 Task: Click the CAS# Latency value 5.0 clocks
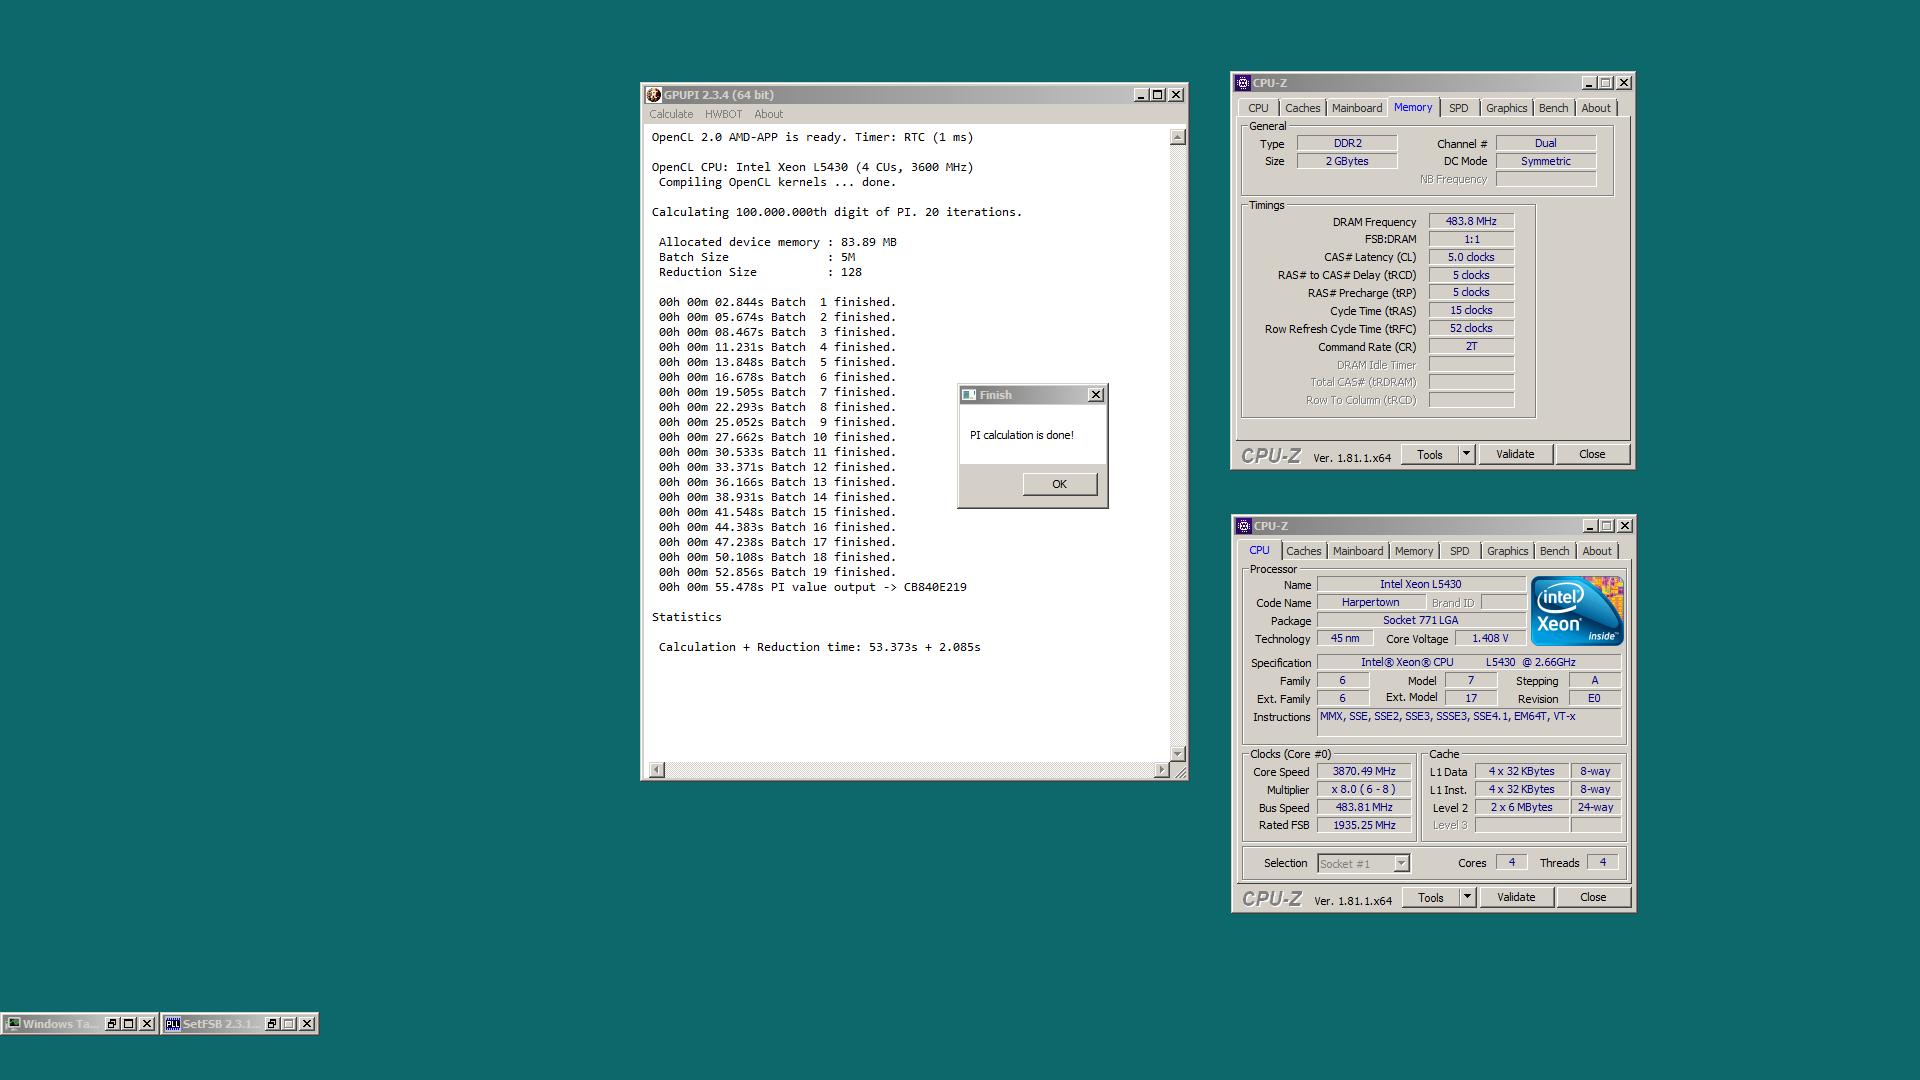coord(1471,257)
